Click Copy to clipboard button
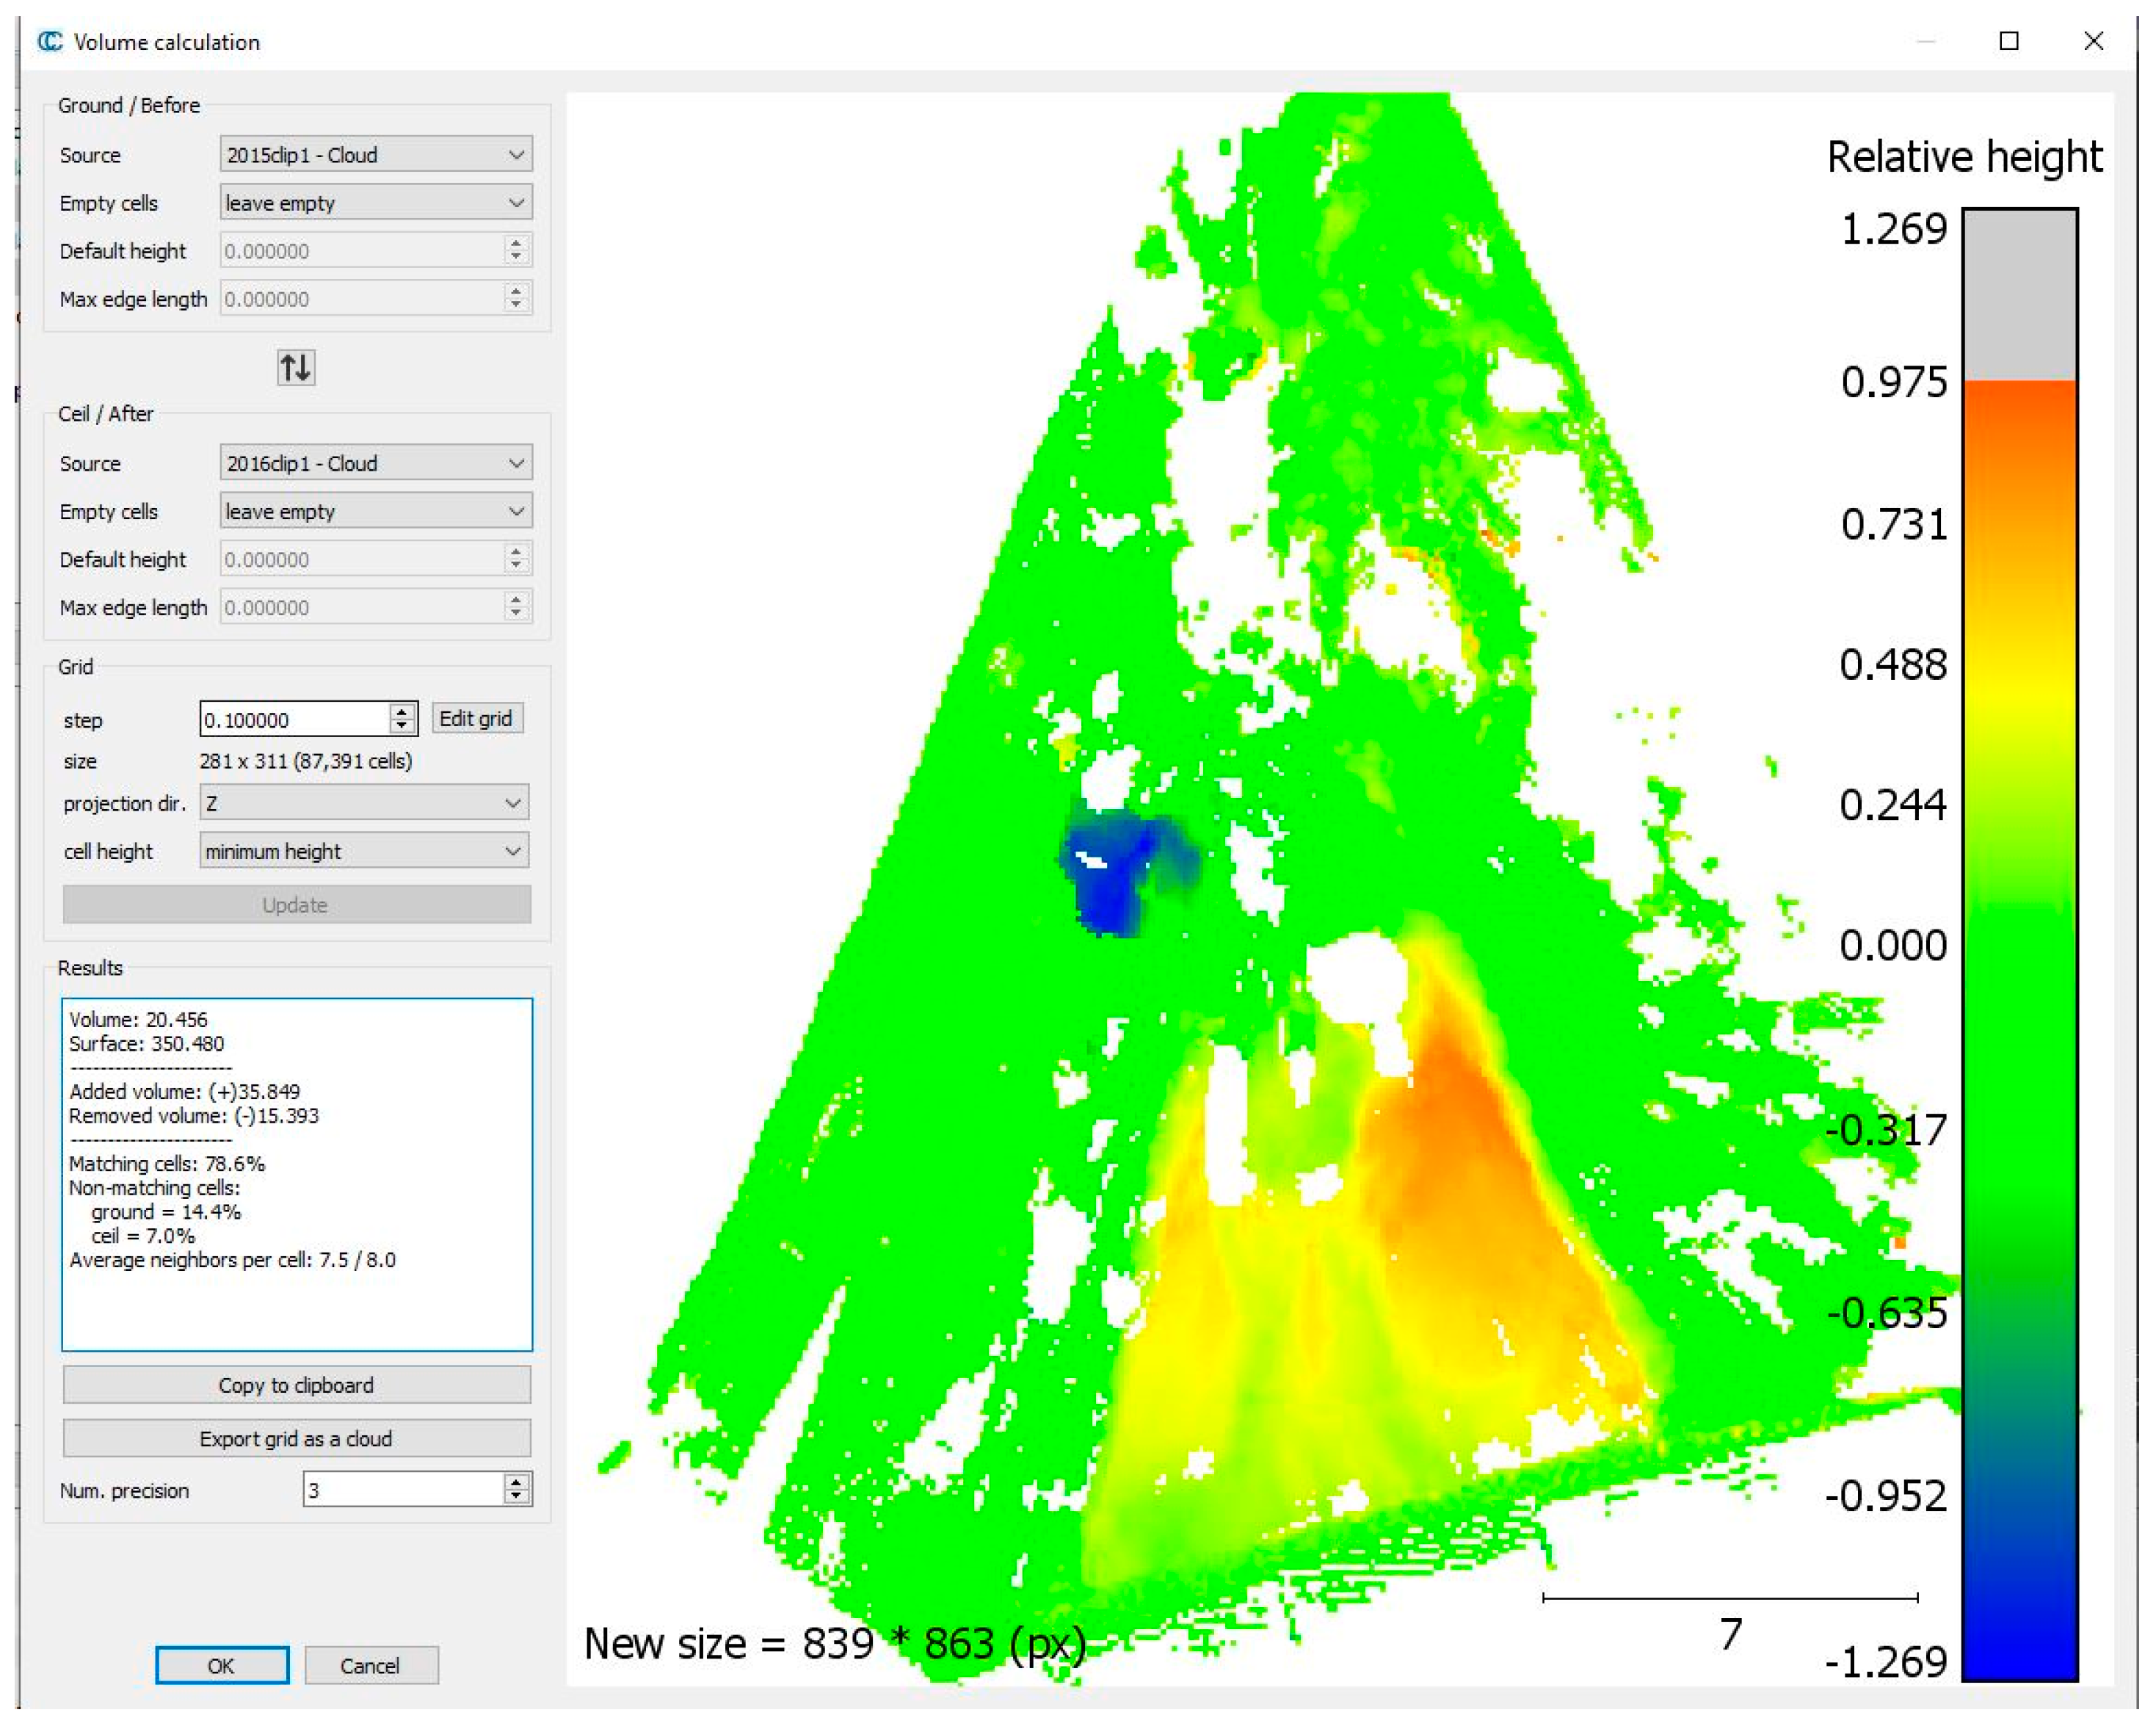This screenshot has height=1729, width=2156. coord(296,1385)
